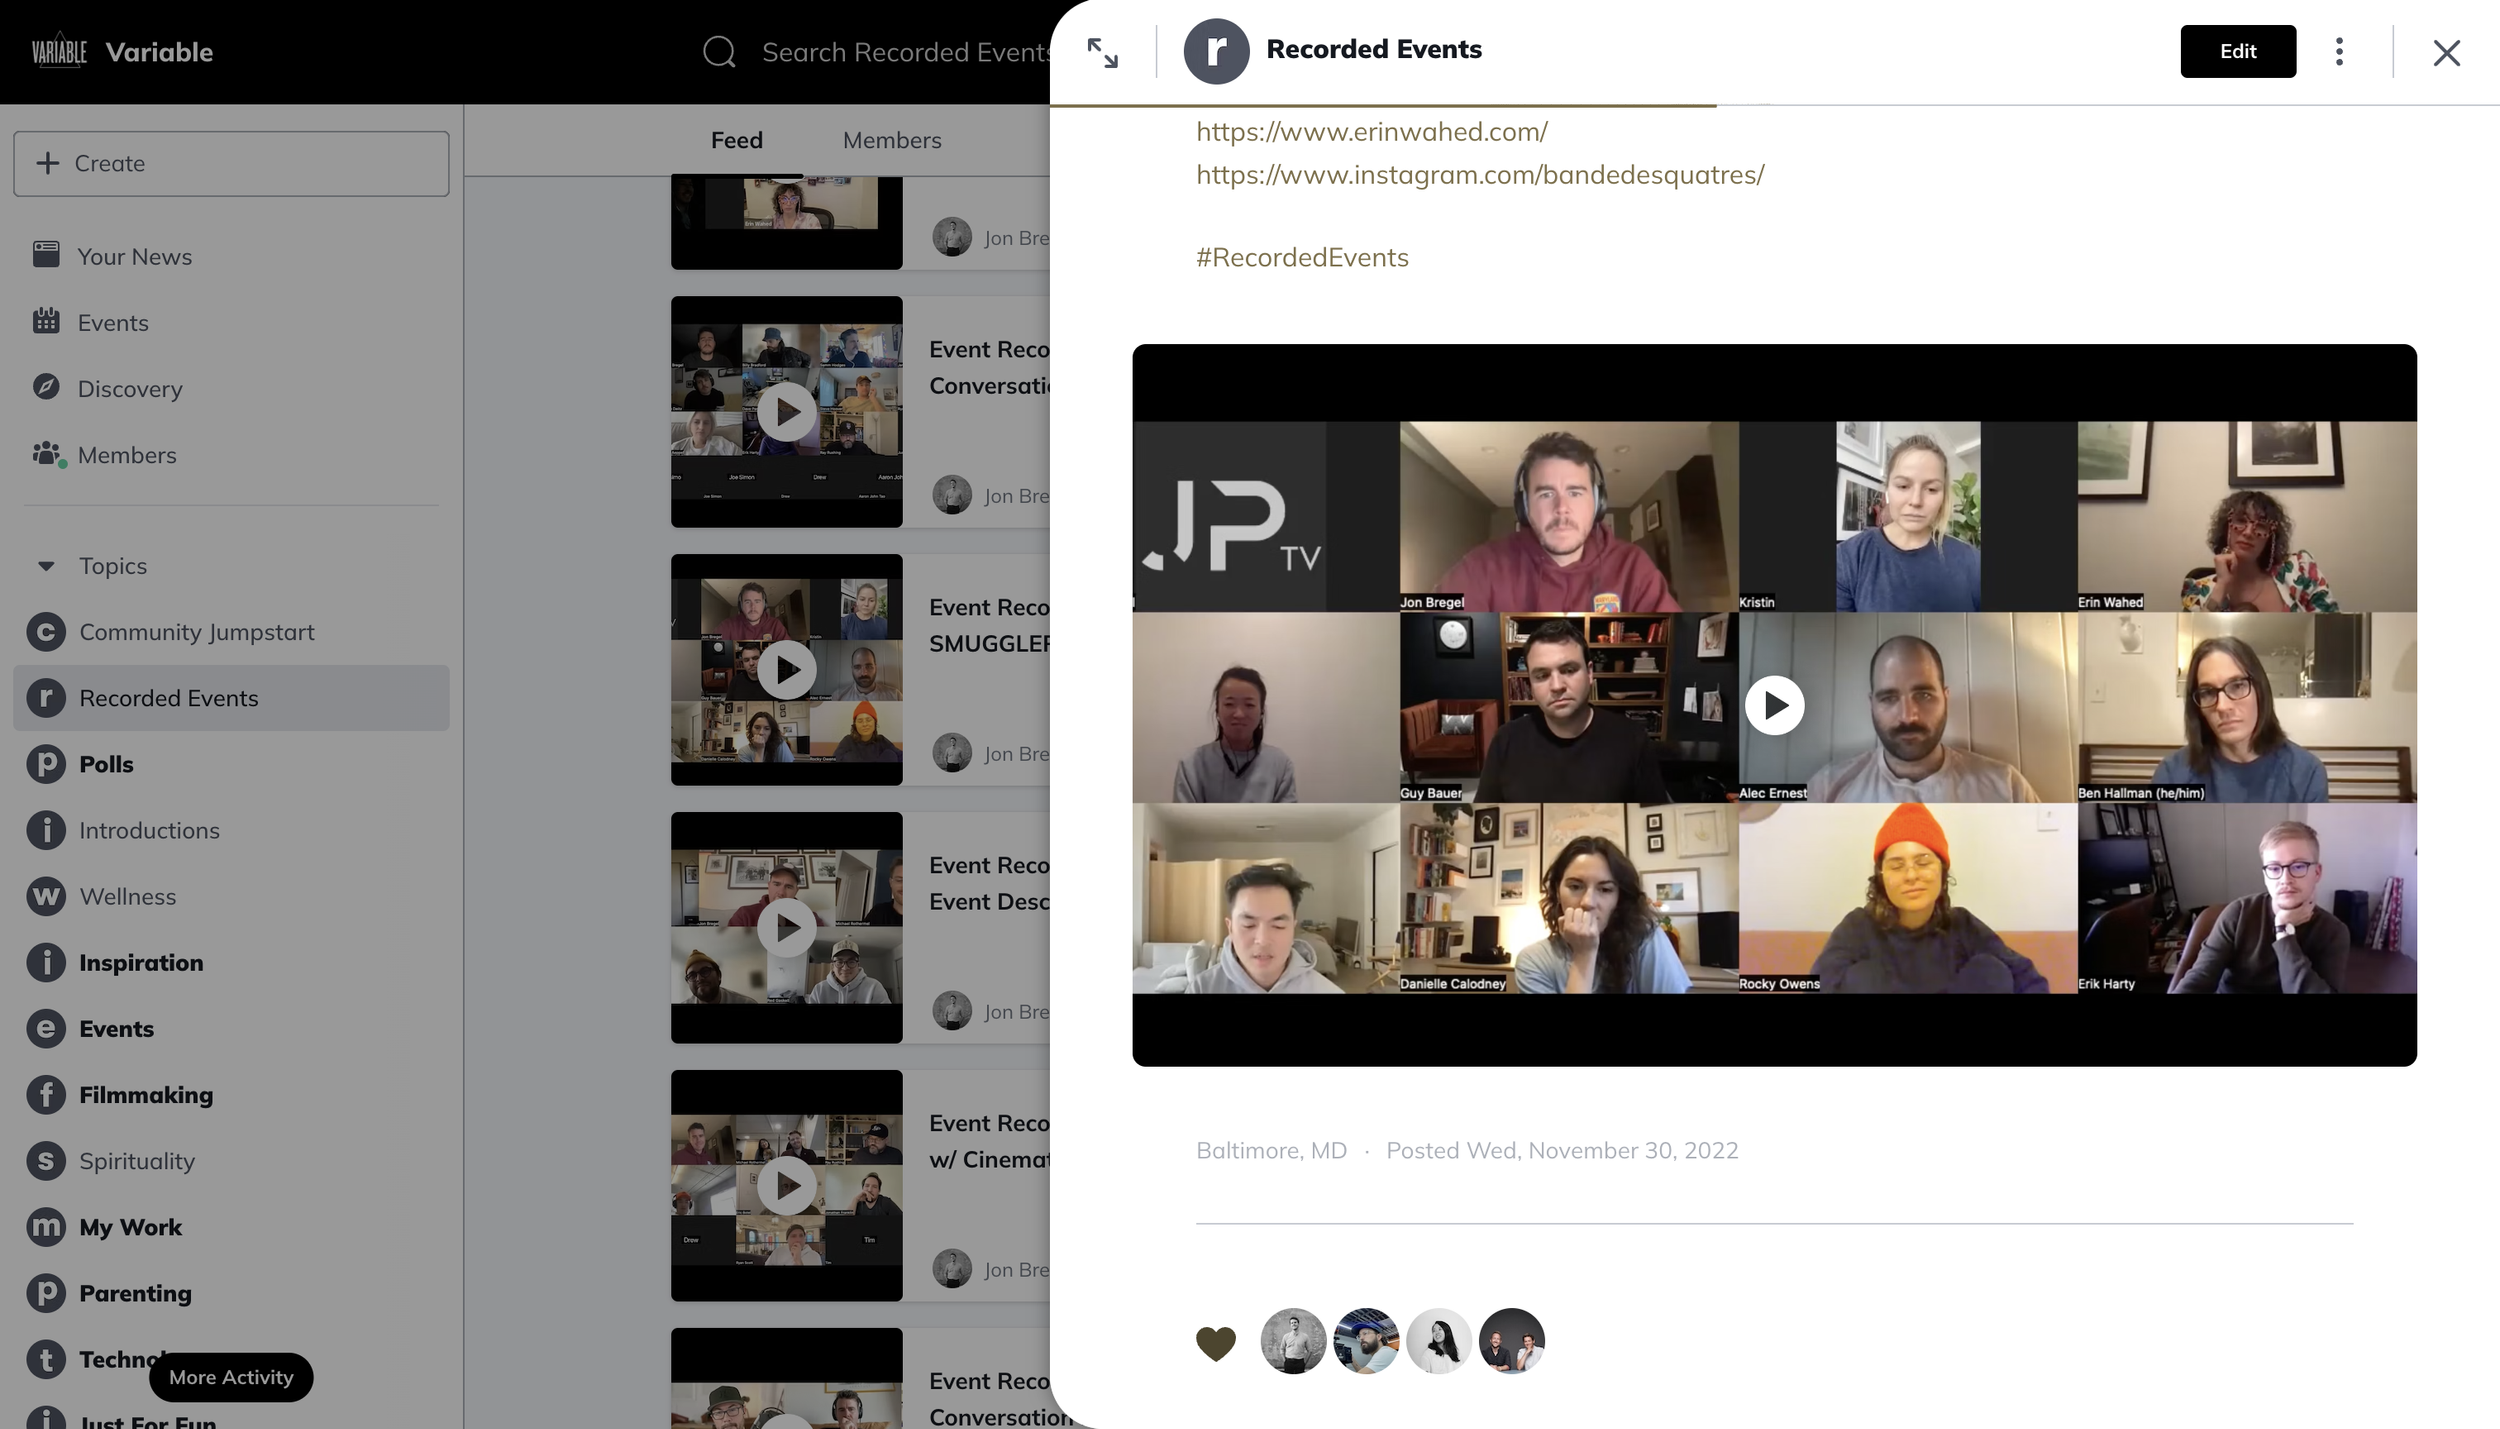Click the heart like icon
2500x1429 pixels.
(1215, 1342)
